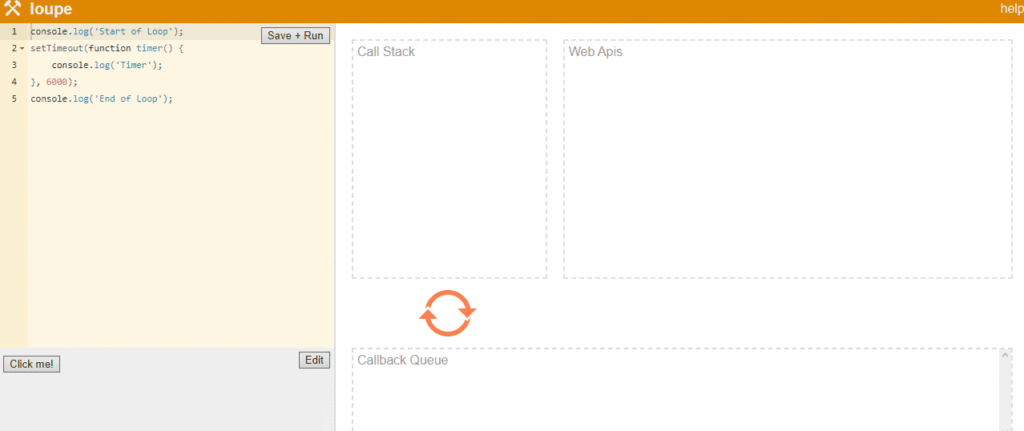
Task: Place cursor in 'End of Loop' code line
Action: coord(101,99)
